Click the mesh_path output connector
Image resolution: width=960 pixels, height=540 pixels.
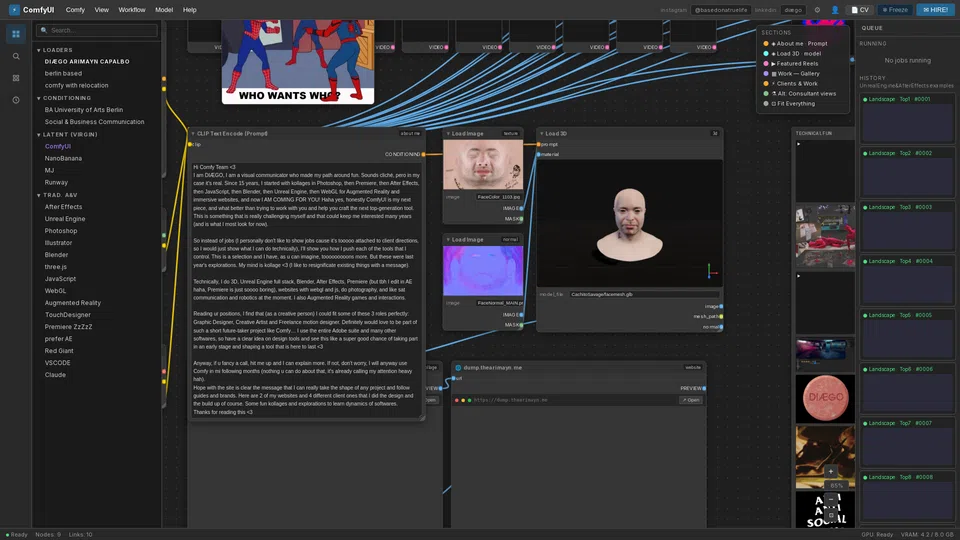[721, 317]
